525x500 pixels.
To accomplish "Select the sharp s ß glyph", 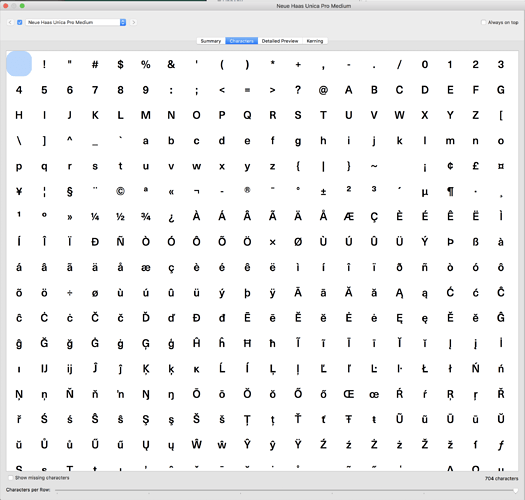I will pyautogui.click(x=475, y=242).
